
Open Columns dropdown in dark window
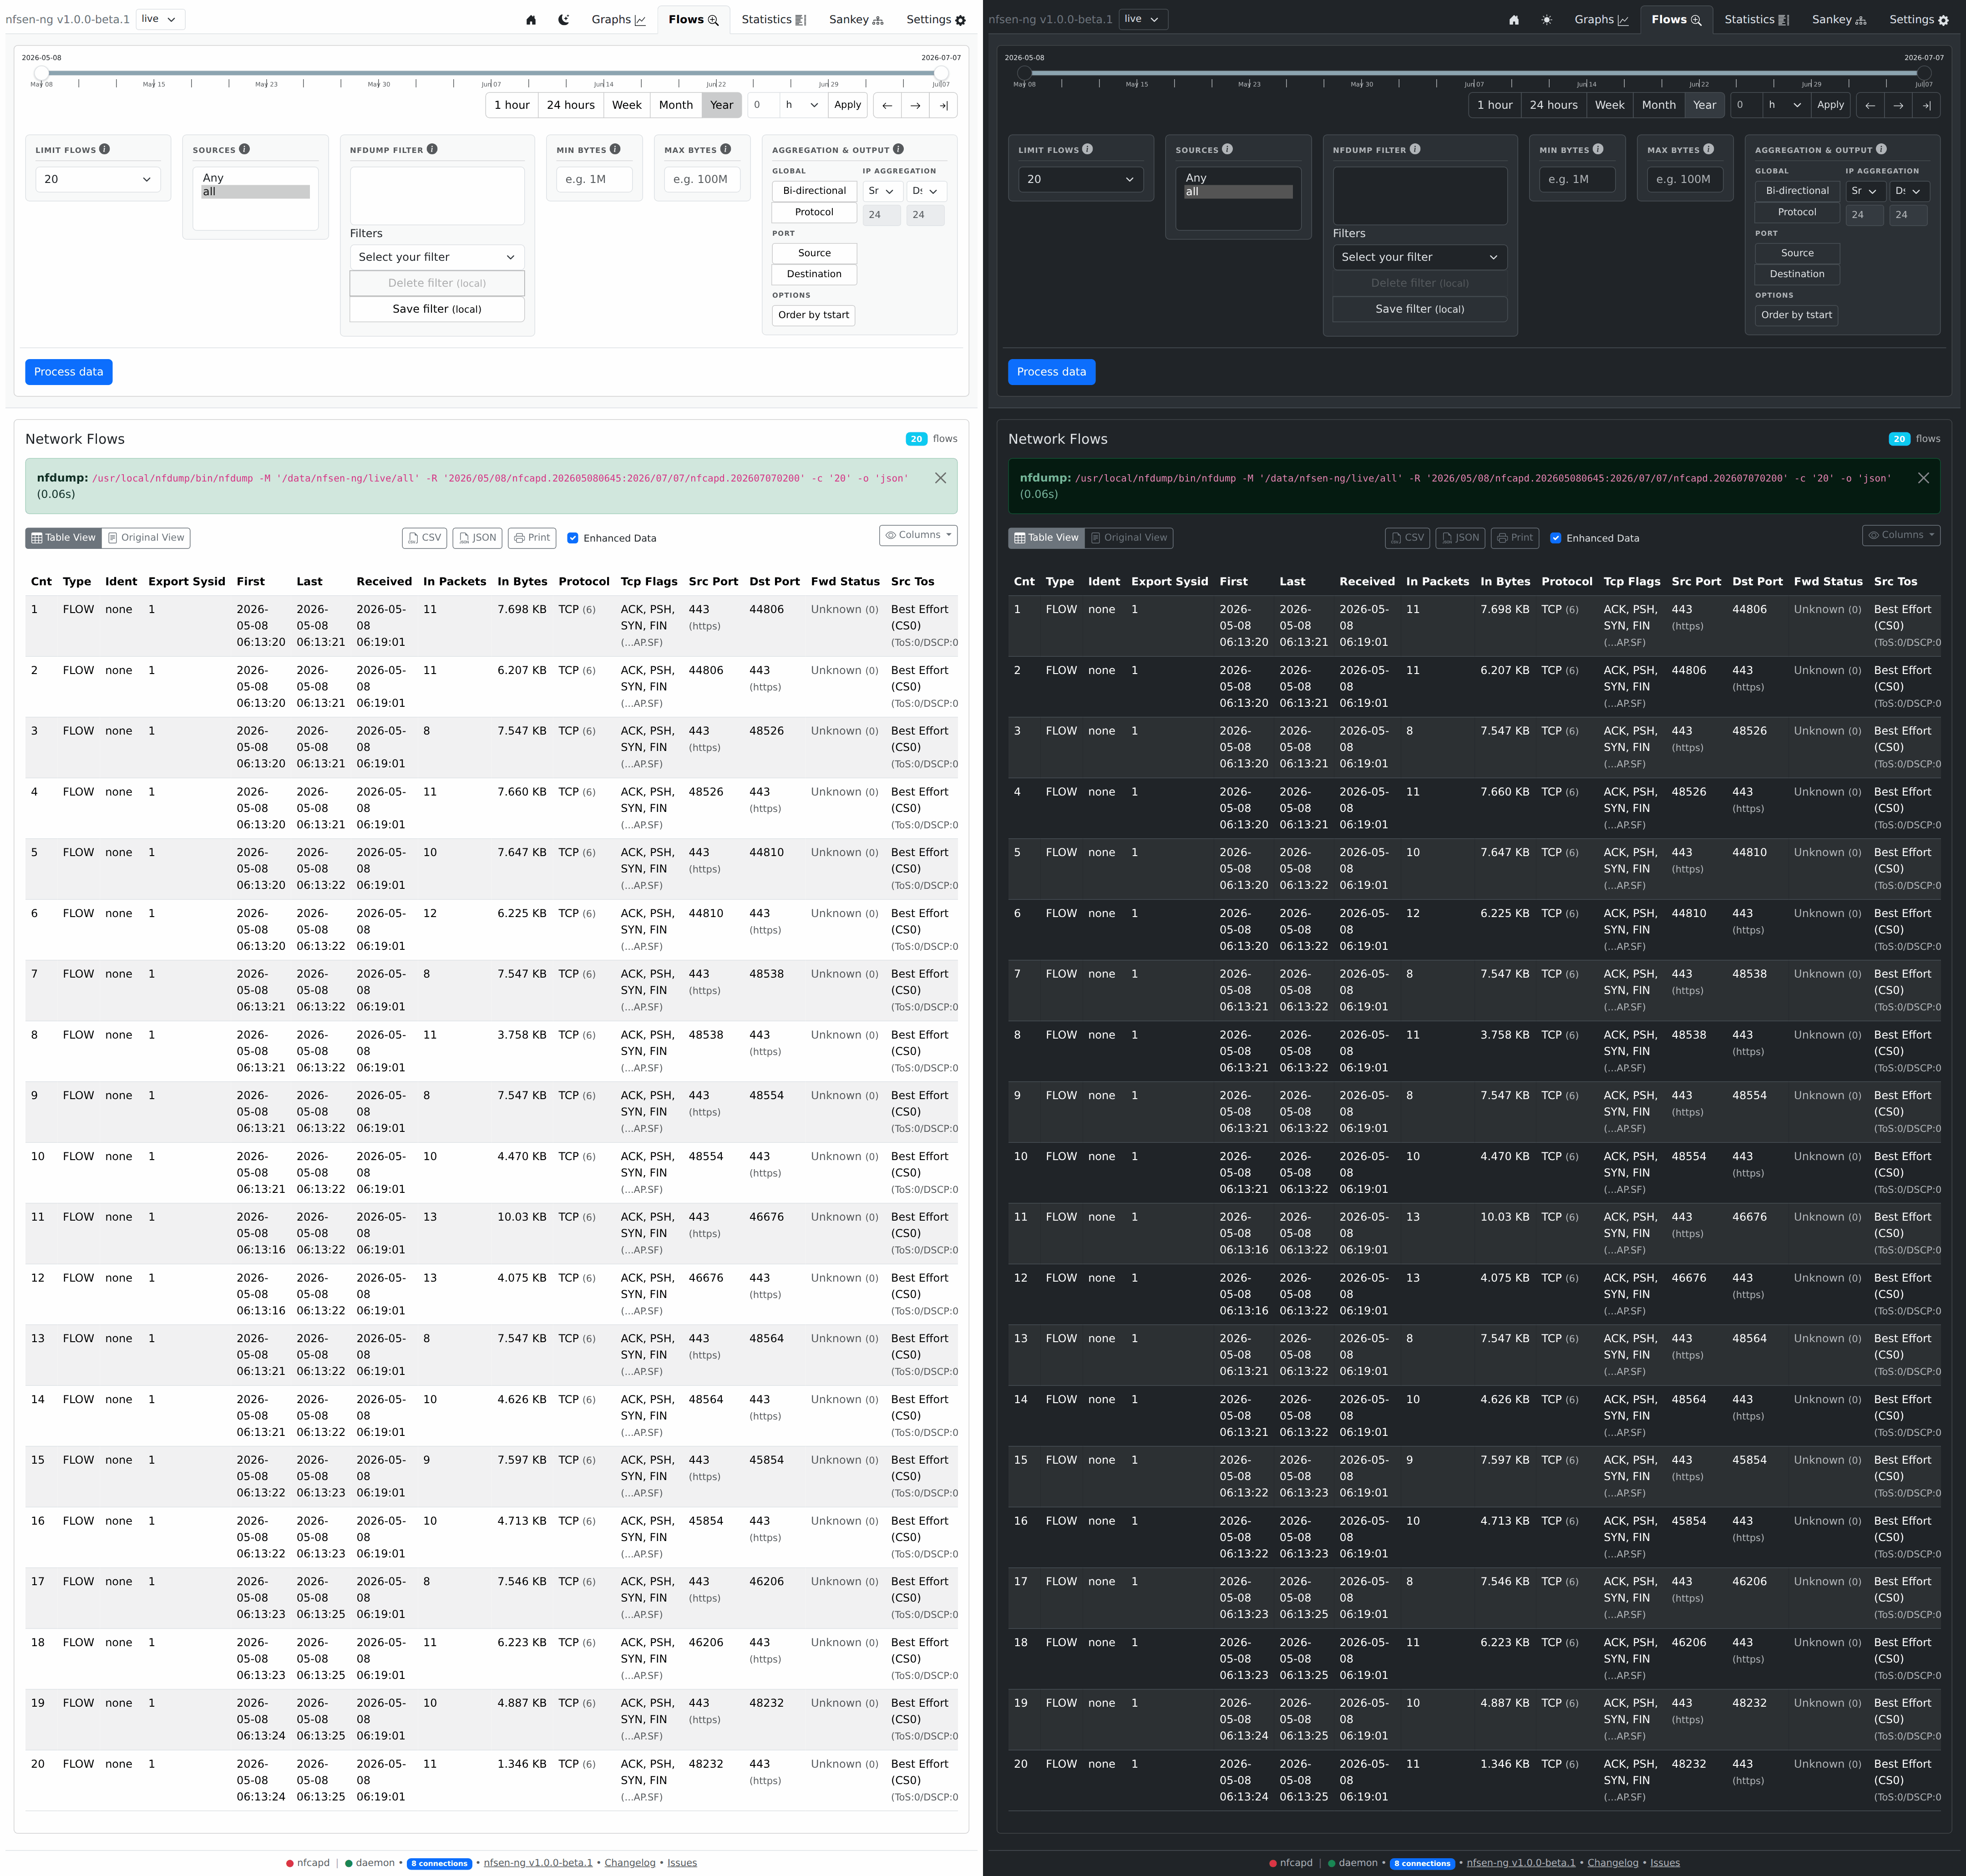pyautogui.click(x=1901, y=535)
